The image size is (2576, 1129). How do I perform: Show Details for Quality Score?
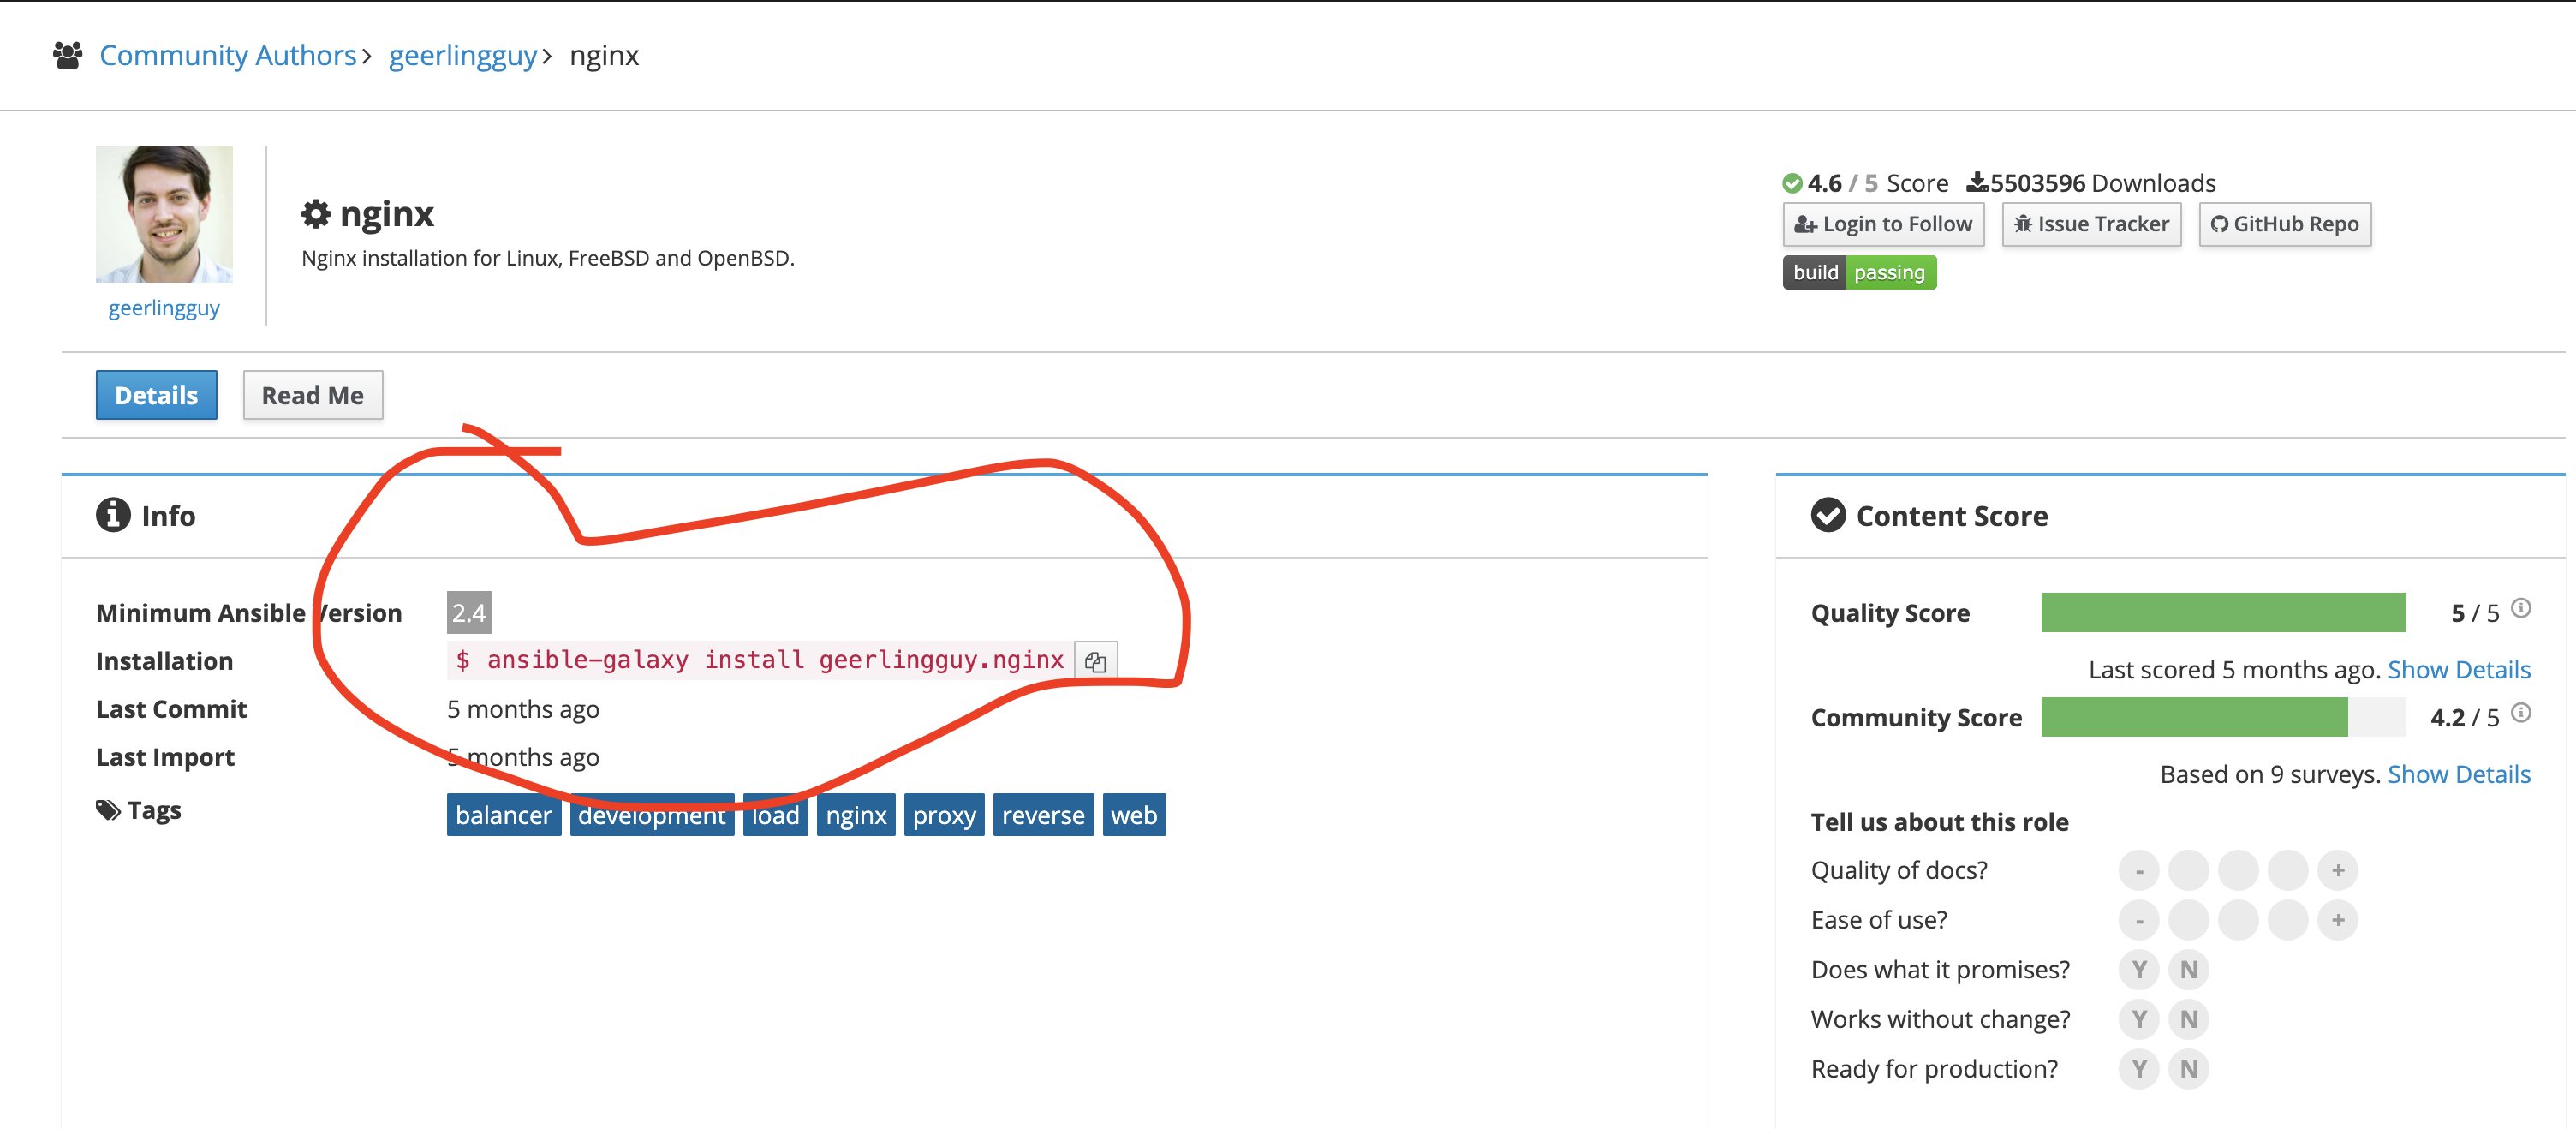pyautogui.click(x=2459, y=670)
